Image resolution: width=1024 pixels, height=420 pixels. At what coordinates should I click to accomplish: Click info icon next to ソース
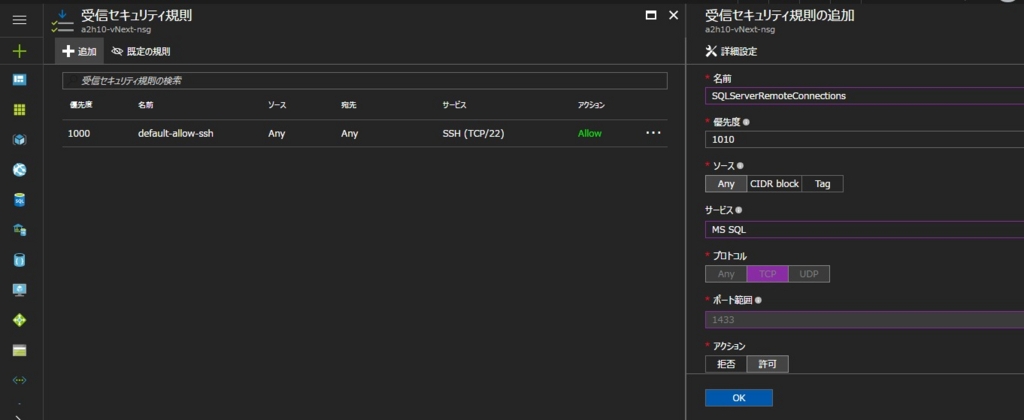740,166
